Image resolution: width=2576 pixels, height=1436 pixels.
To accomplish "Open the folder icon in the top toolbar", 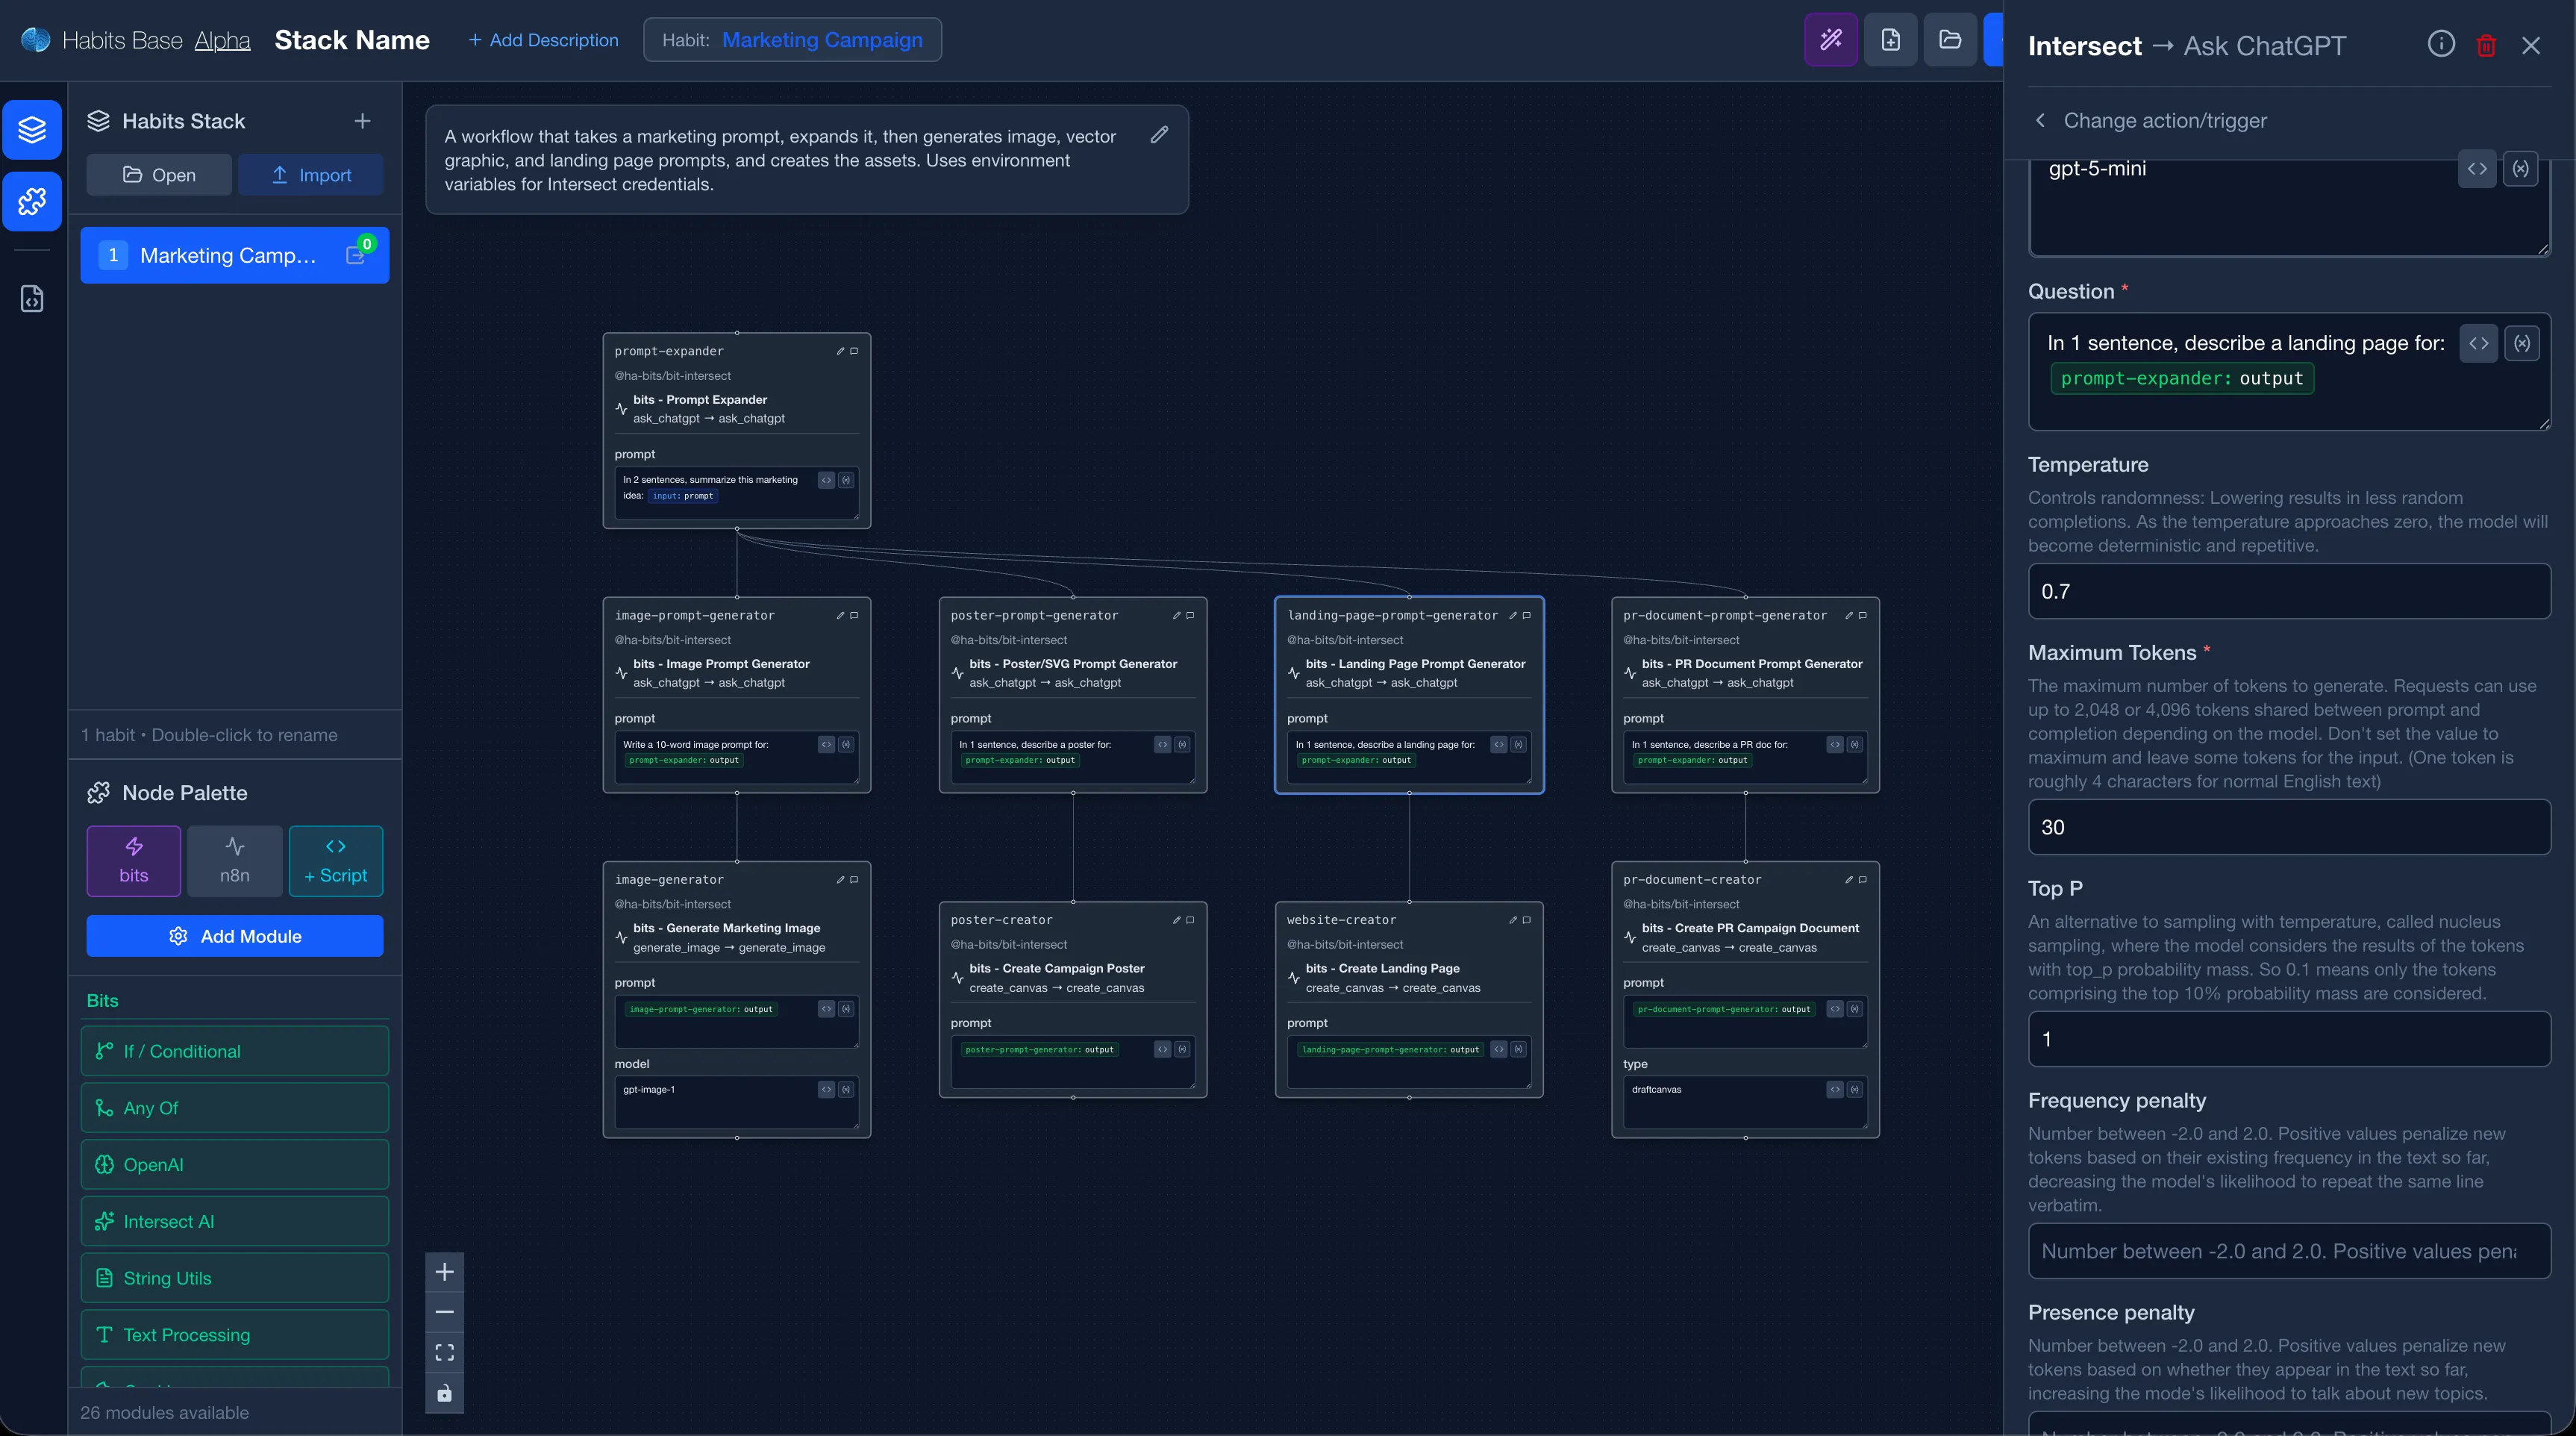I will point(1950,40).
